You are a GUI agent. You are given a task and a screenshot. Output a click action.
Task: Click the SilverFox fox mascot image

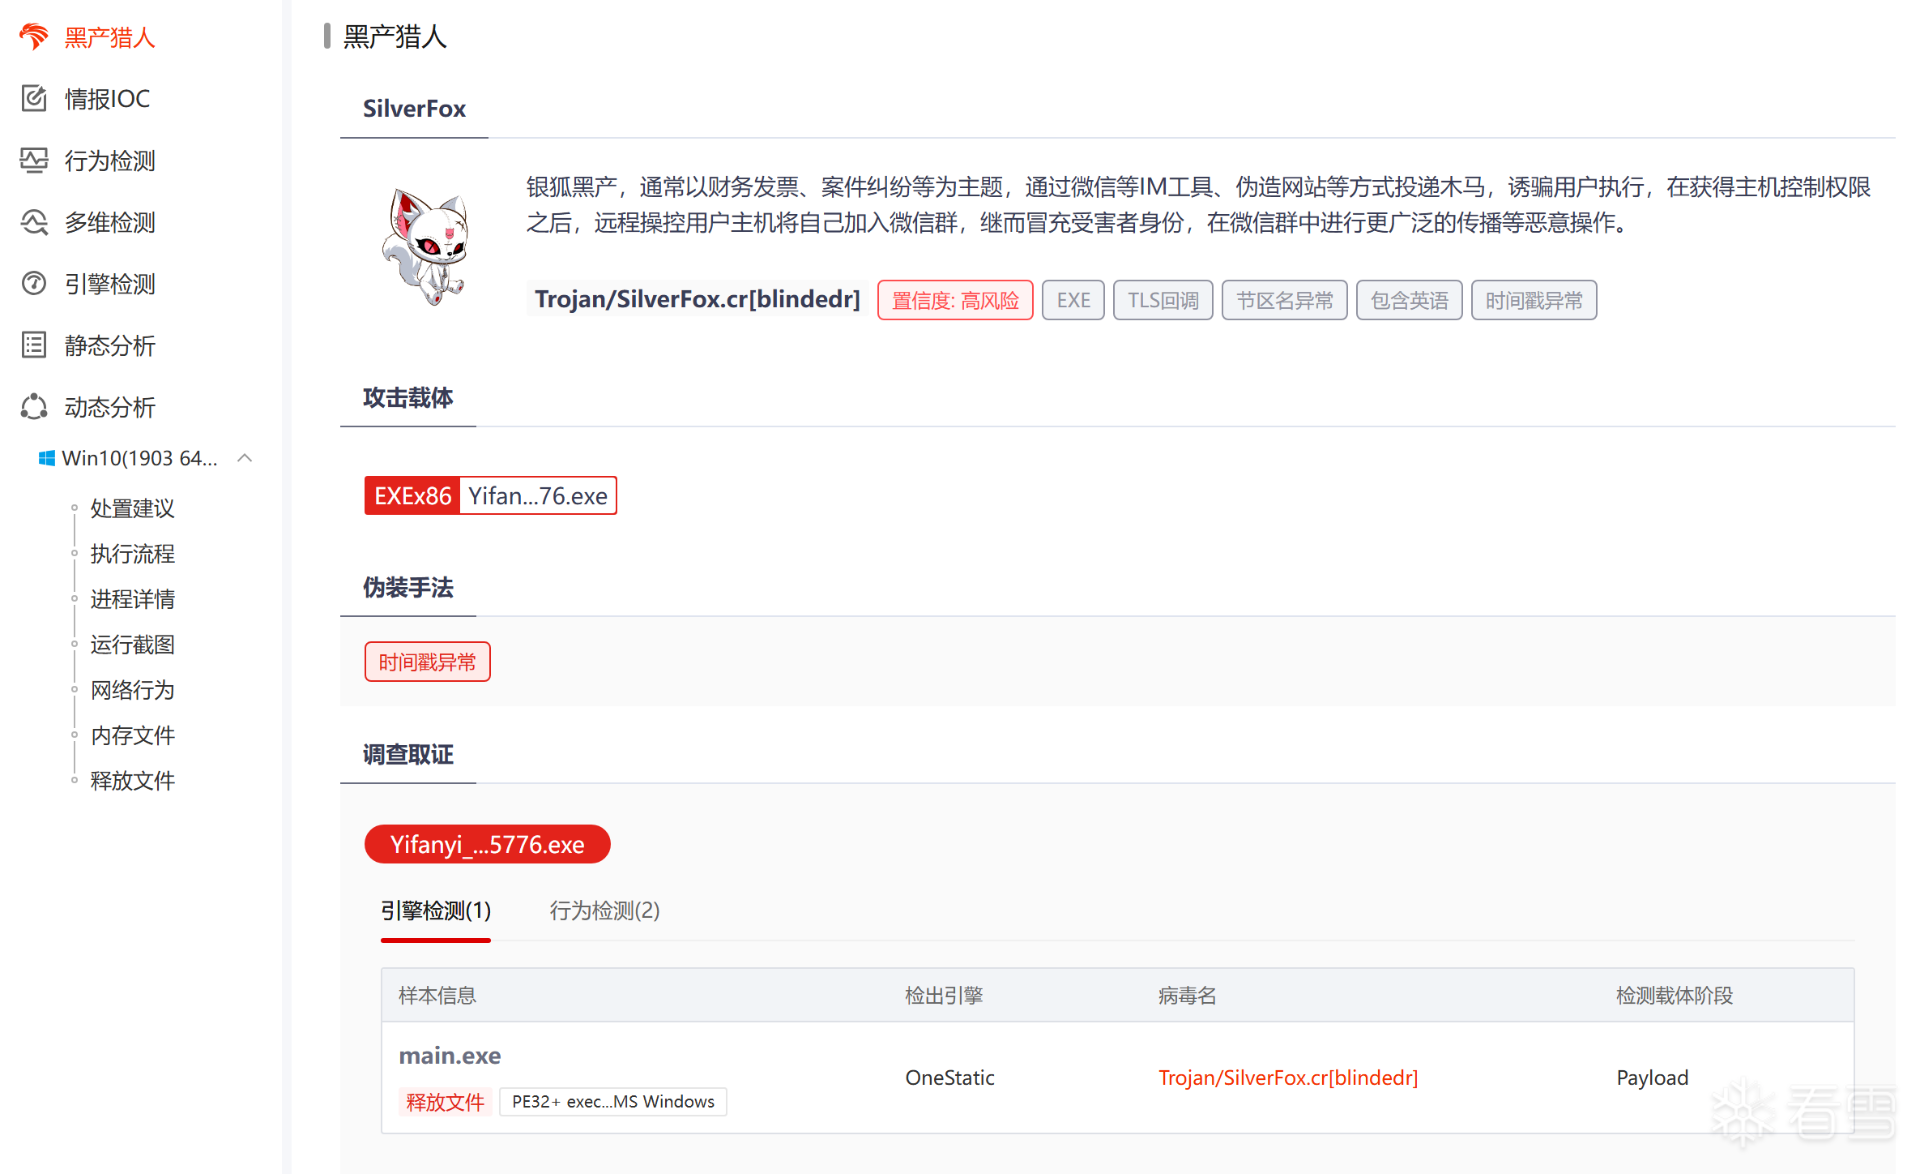427,247
